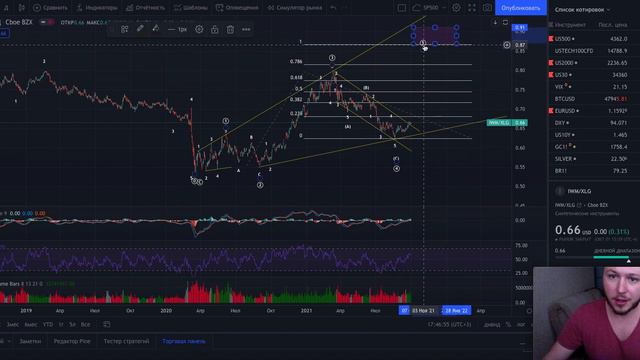Minimize the bottom panel with dash icon

522,343
